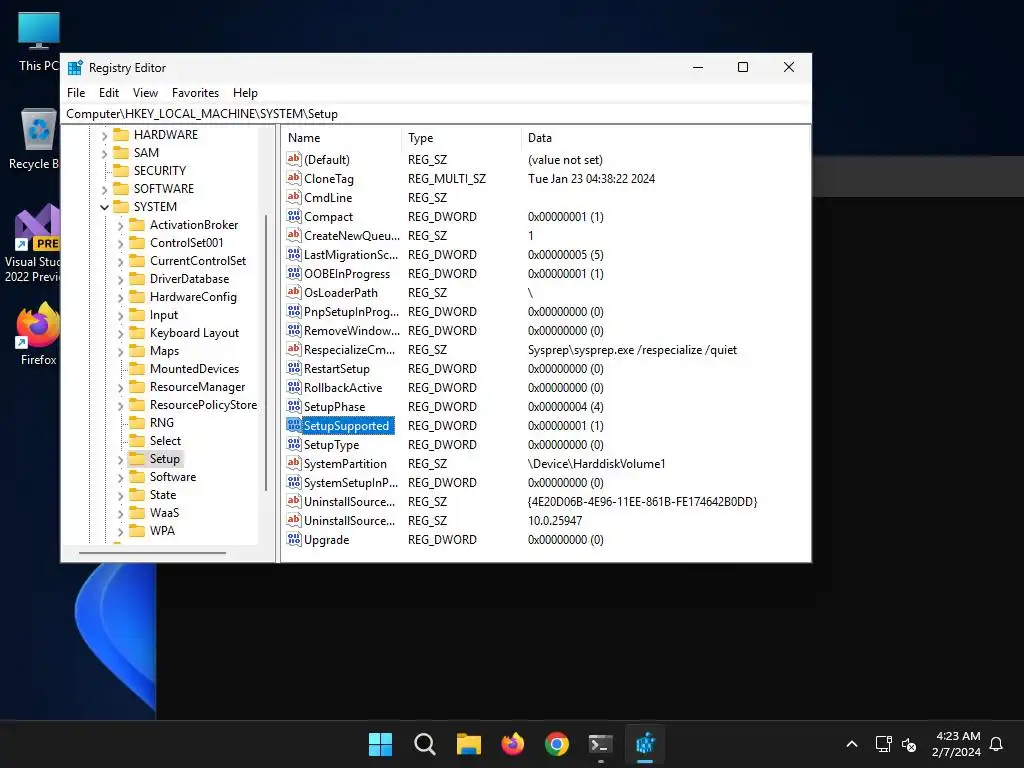Expand the DriverDatabase key
The image size is (1024, 768).
tap(120, 280)
